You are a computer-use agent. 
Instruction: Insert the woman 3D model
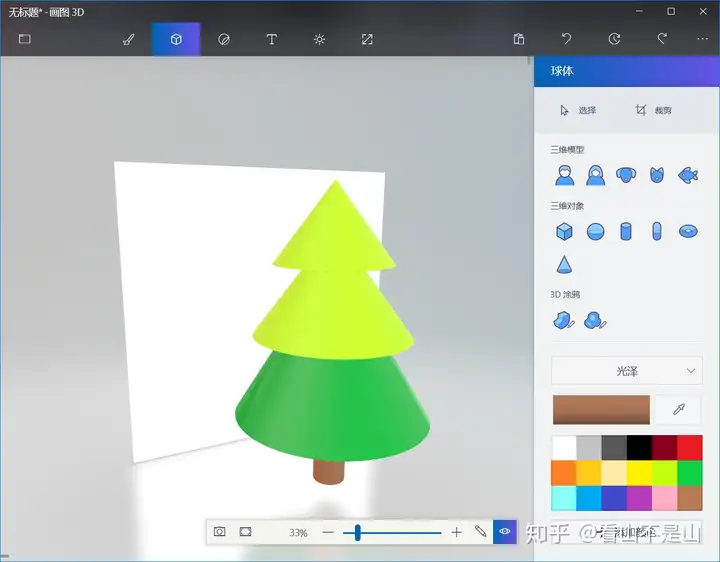tap(596, 175)
